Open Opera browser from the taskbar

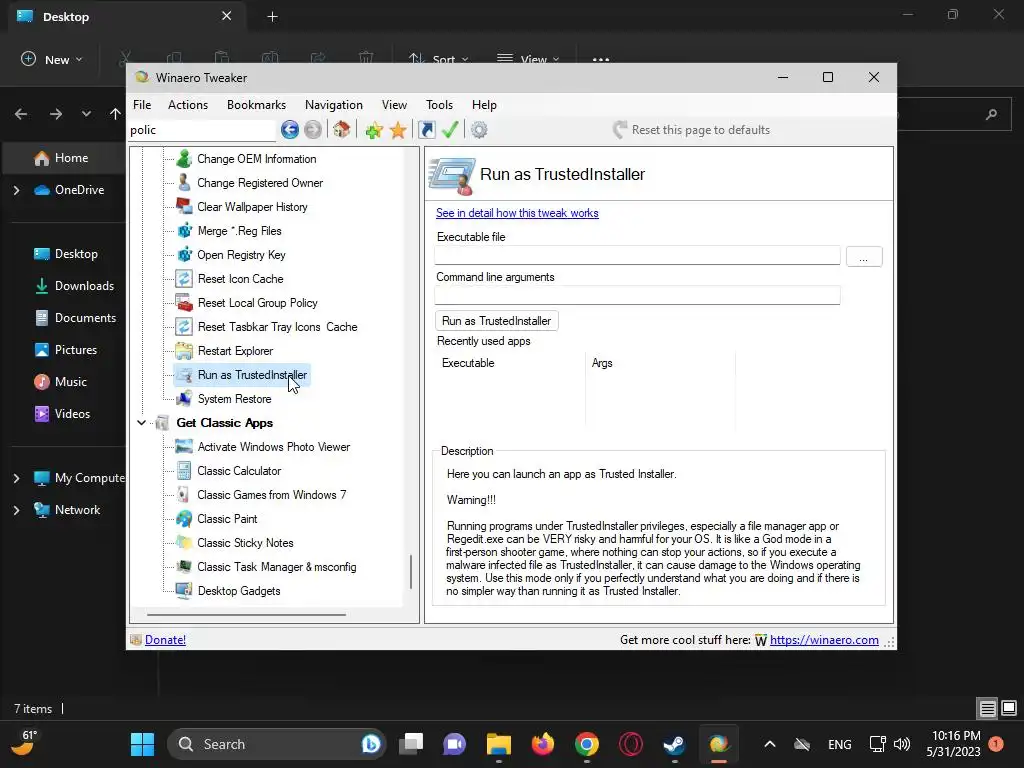[630, 744]
